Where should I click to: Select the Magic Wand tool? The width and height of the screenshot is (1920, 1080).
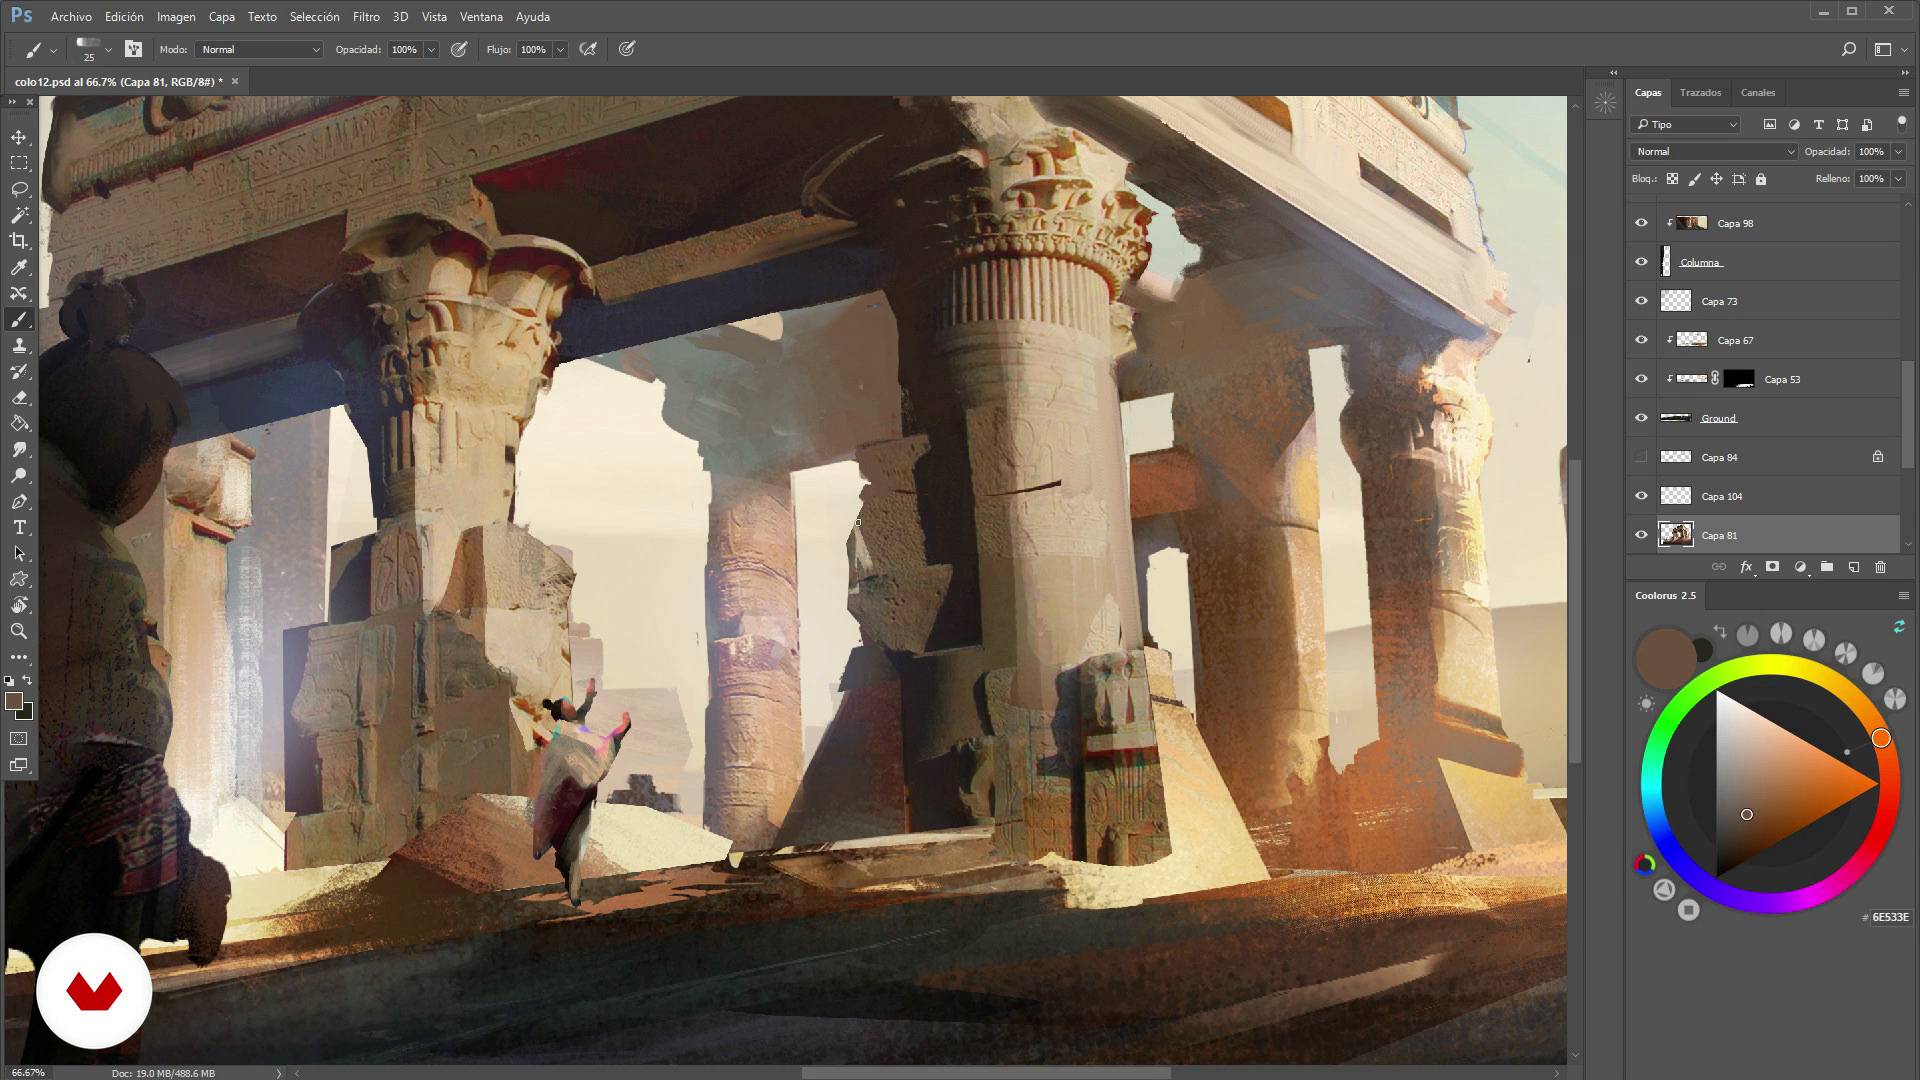point(19,215)
